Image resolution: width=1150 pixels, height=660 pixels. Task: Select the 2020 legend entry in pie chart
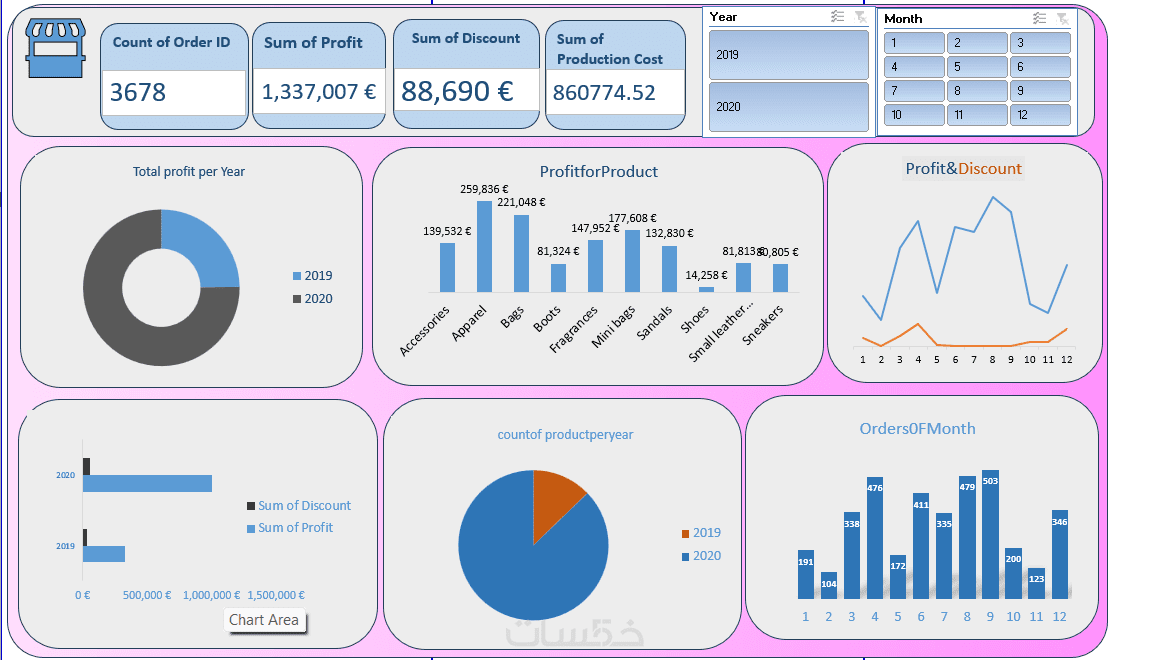(x=701, y=556)
